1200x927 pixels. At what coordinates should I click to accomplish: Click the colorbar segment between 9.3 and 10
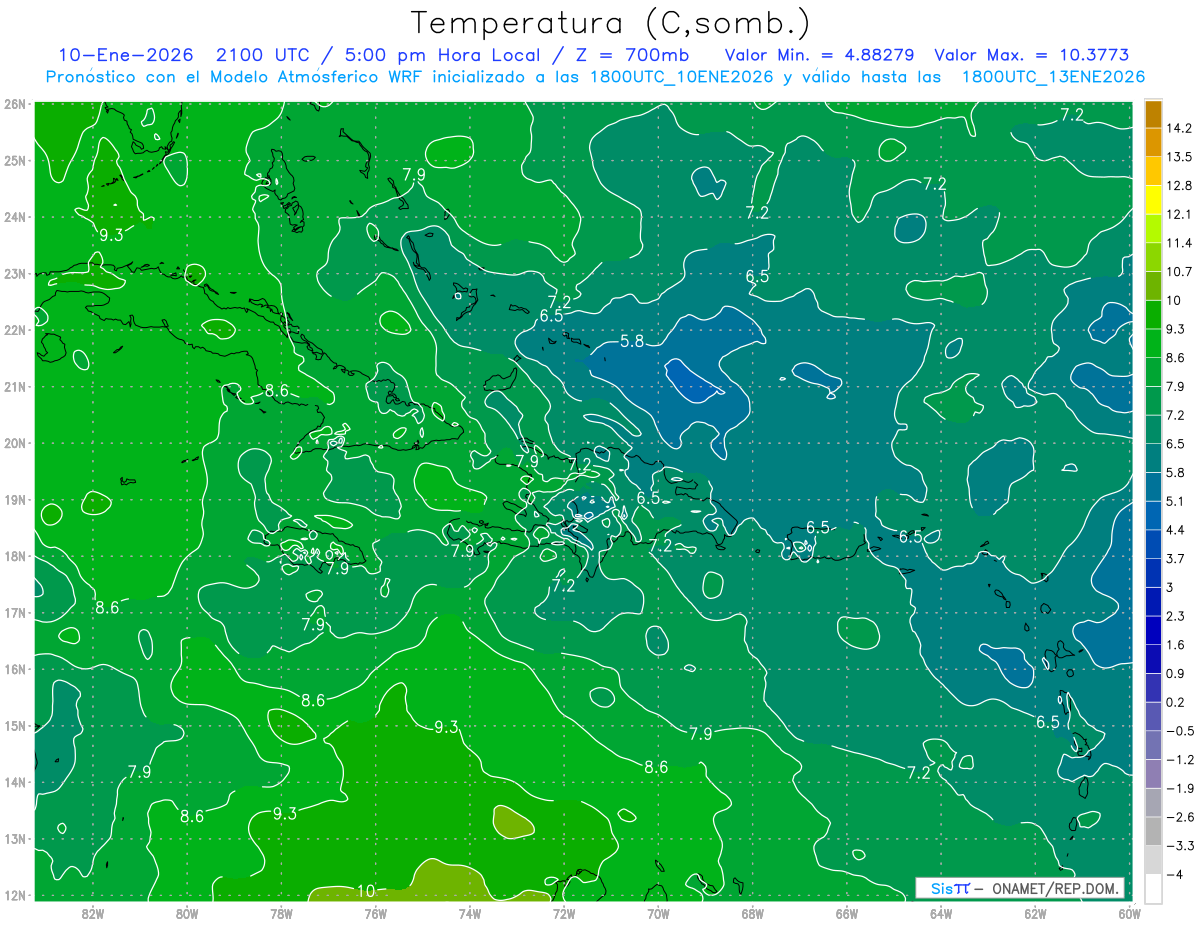click(x=1153, y=314)
